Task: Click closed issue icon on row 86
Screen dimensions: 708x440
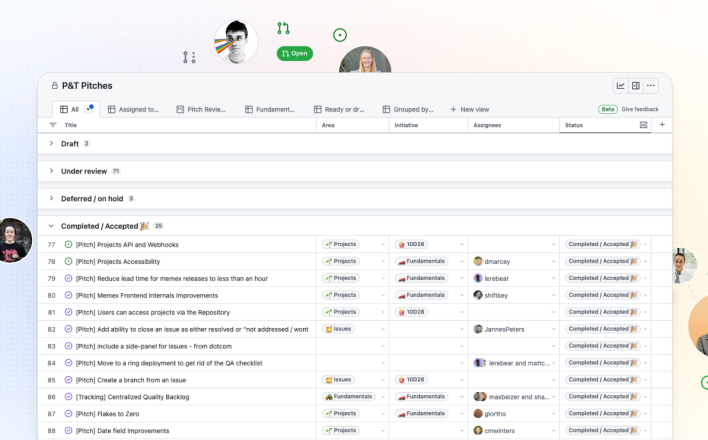Action: click(68, 397)
